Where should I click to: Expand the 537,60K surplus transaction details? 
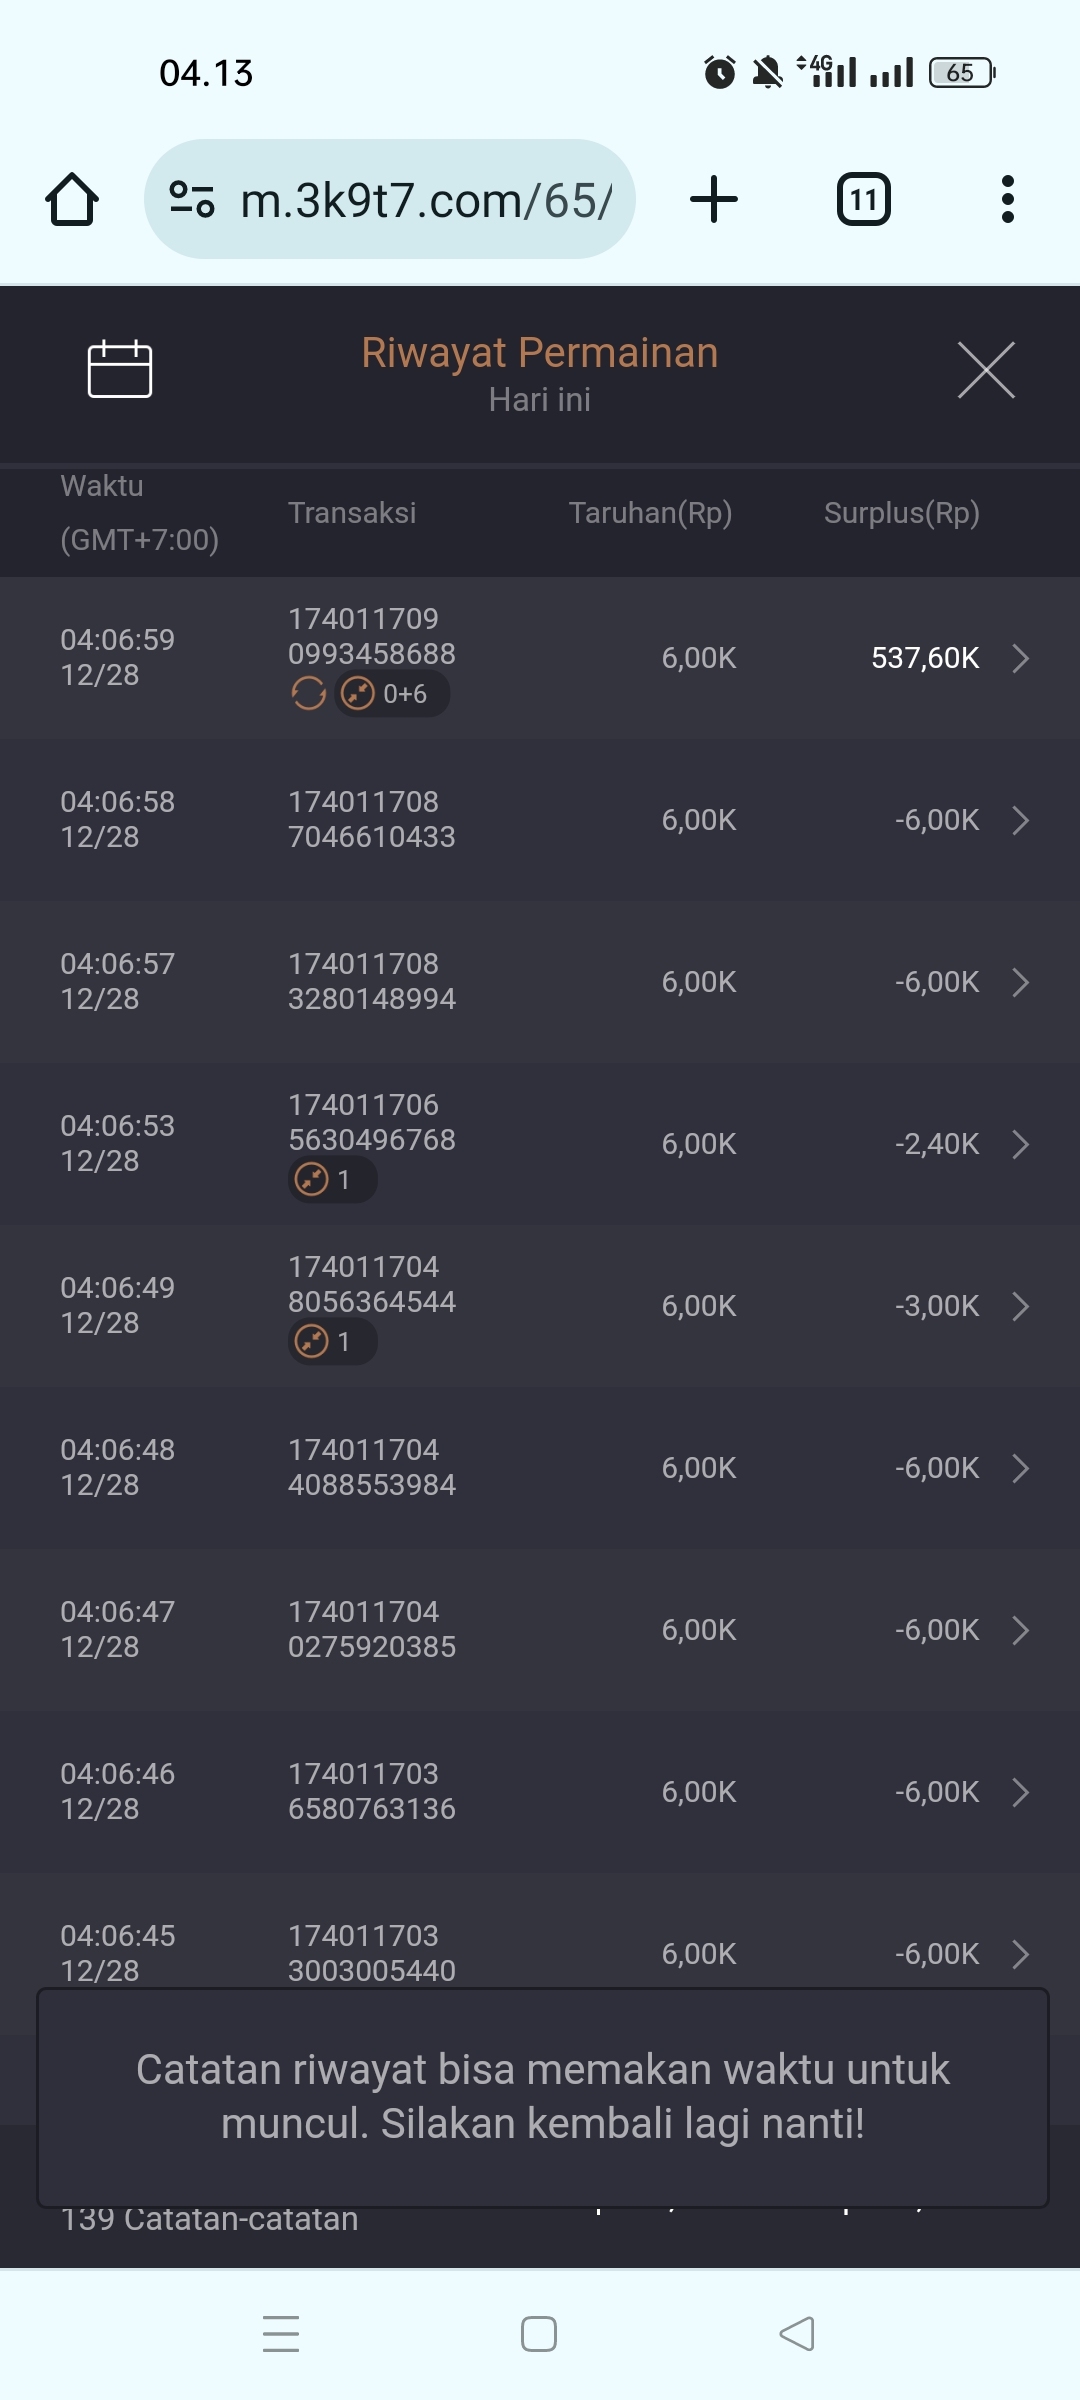(1020, 658)
